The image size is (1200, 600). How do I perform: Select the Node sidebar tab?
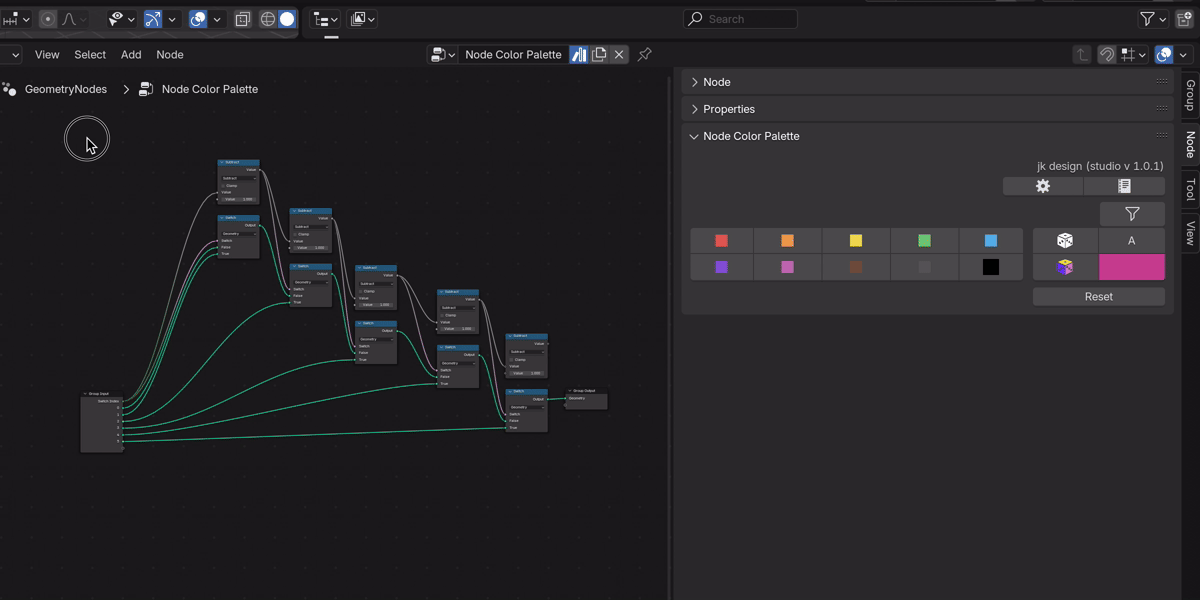click(1190, 145)
